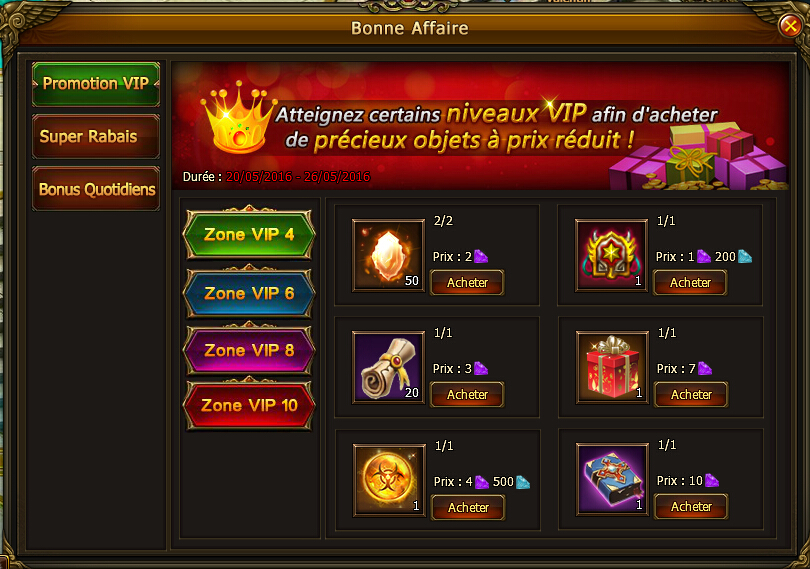
Task: Open the Bonus Quotidiens tab
Action: tap(96, 189)
